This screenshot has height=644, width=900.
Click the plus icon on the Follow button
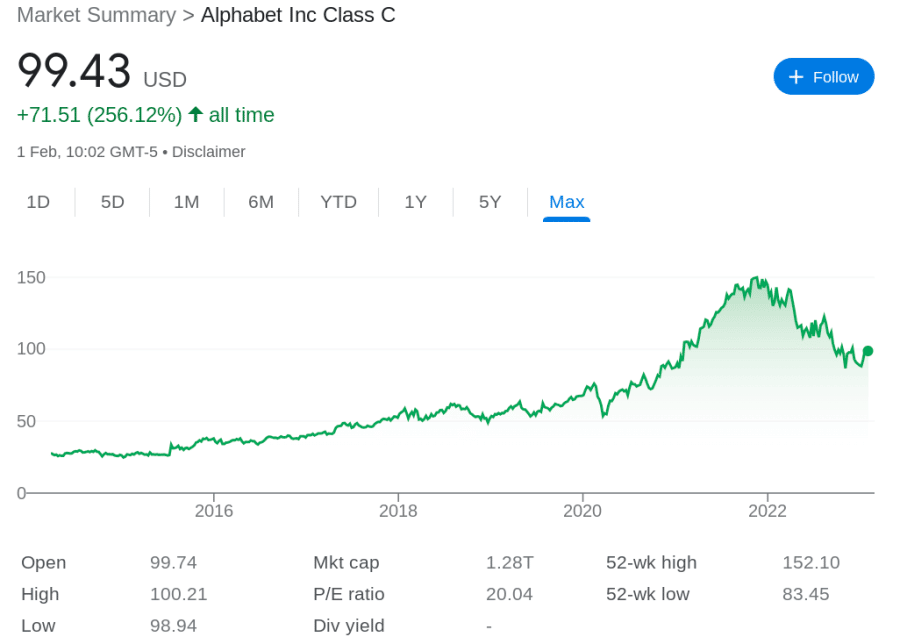pyautogui.click(x=796, y=76)
